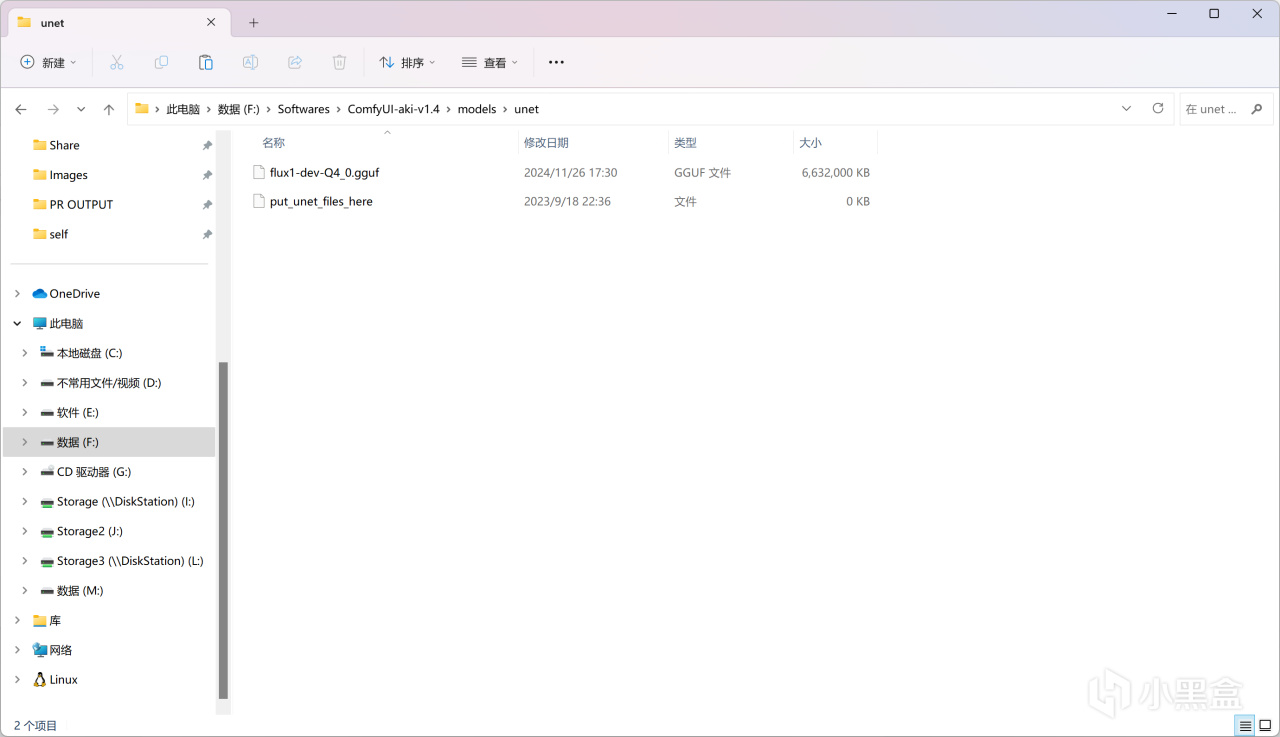This screenshot has height=737, width=1280.
Task: Expand the 数据 (M:) drive node
Action: click(x=25, y=591)
